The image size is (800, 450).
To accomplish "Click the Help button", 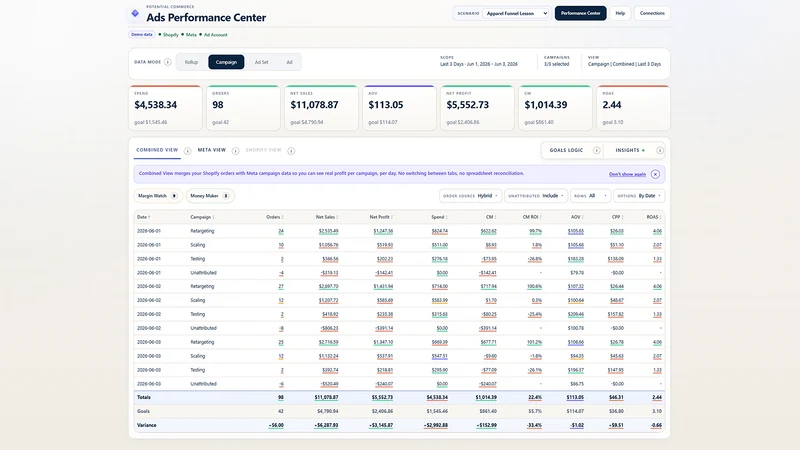I will point(620,13).
